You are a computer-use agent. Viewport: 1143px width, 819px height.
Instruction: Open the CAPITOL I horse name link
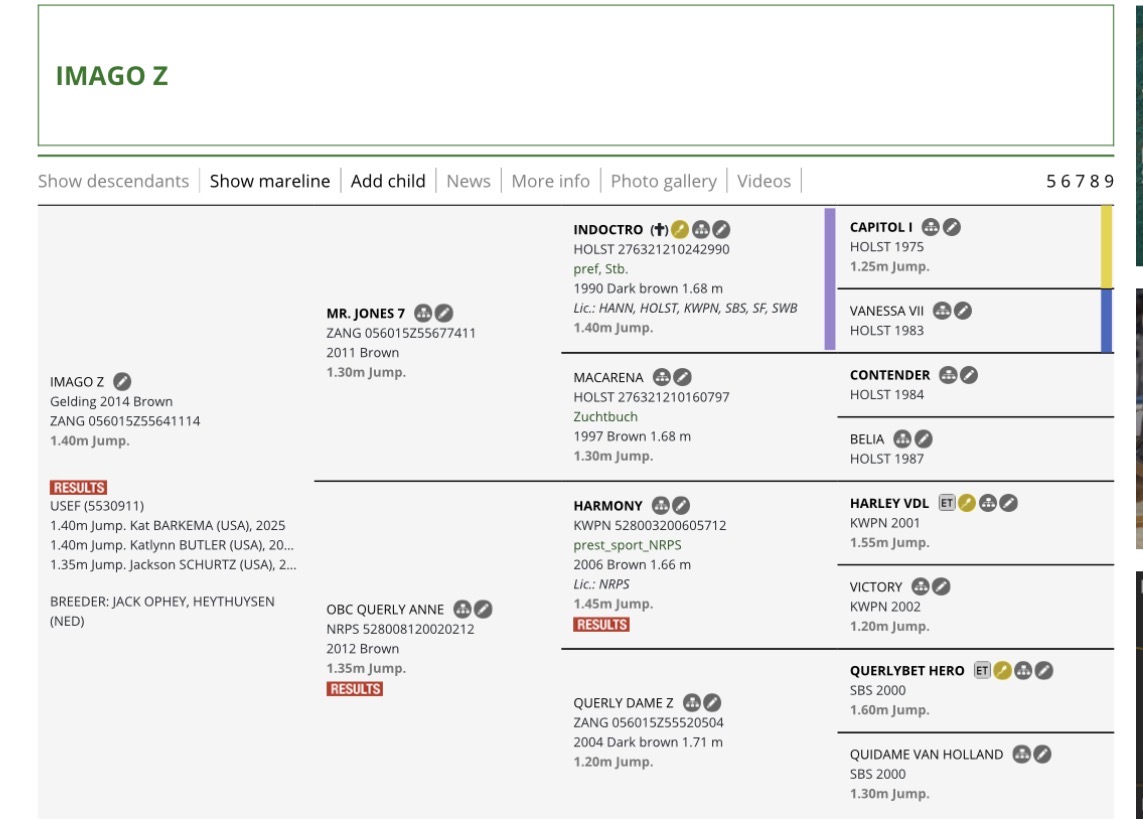pos(881,227)
